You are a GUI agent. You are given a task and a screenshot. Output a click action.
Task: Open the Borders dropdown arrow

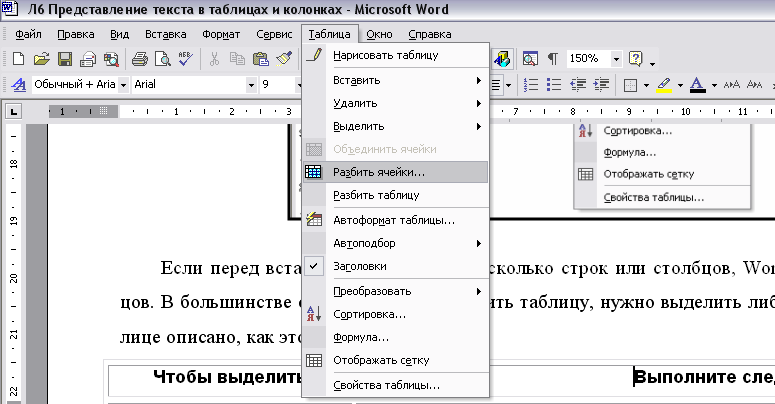[x=646, y=85]
